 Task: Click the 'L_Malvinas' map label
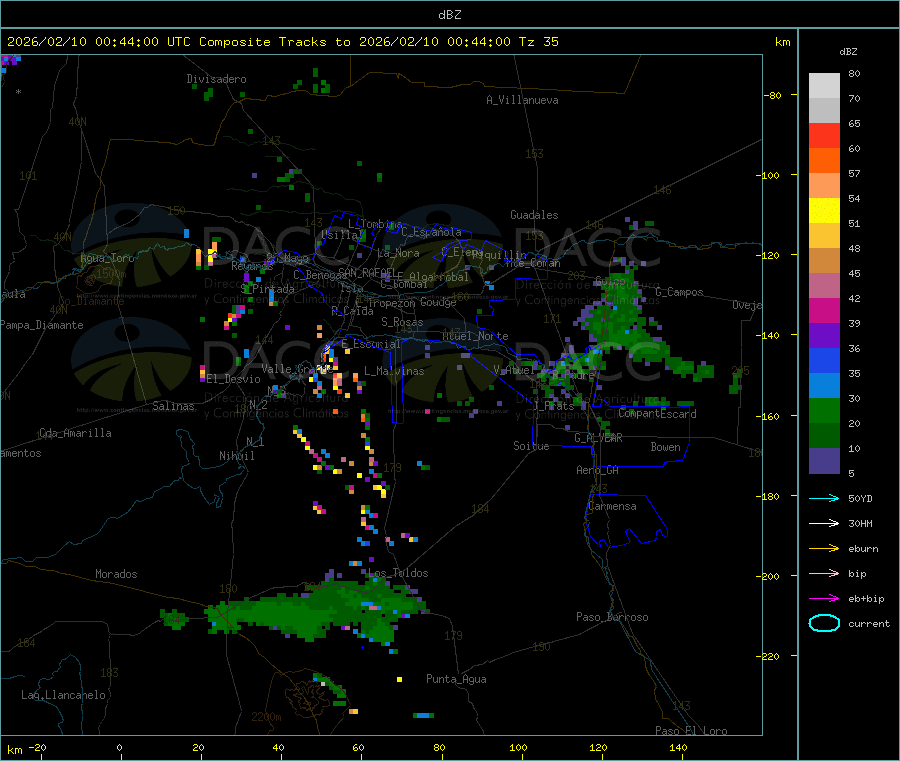[394, 371]
